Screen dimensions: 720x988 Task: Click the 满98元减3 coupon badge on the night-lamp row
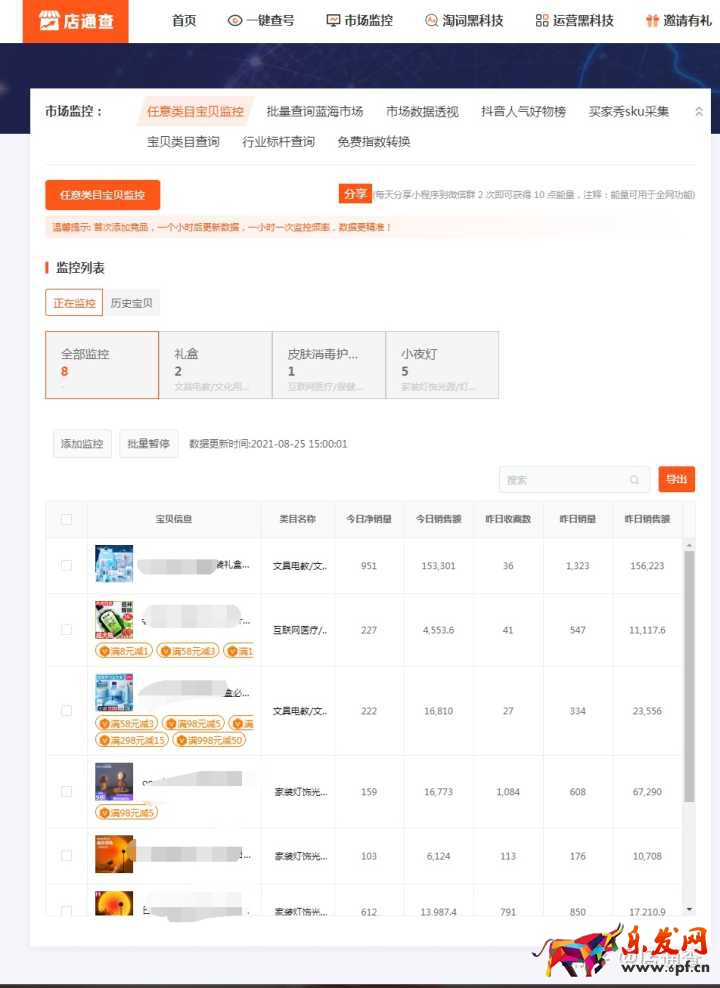click(126, 812)
